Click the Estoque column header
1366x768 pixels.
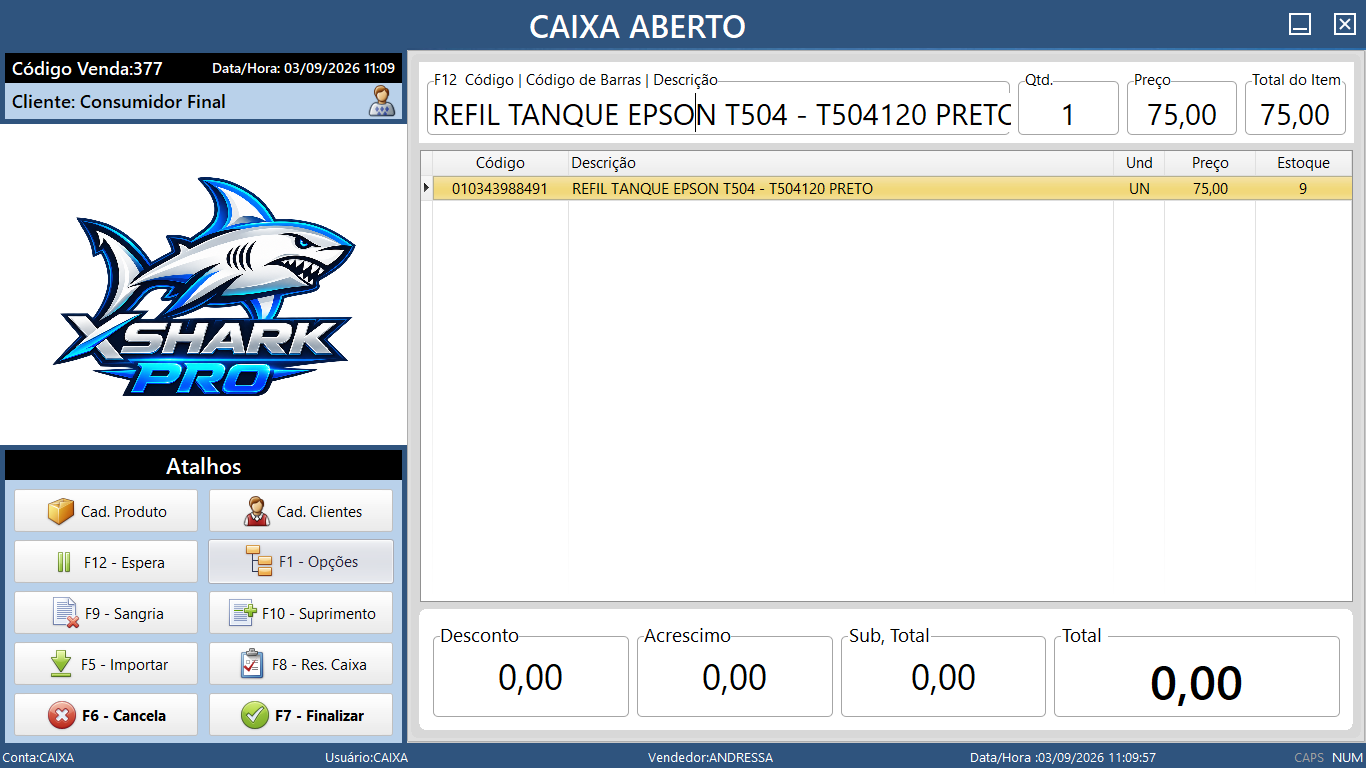coord(1303,163)
